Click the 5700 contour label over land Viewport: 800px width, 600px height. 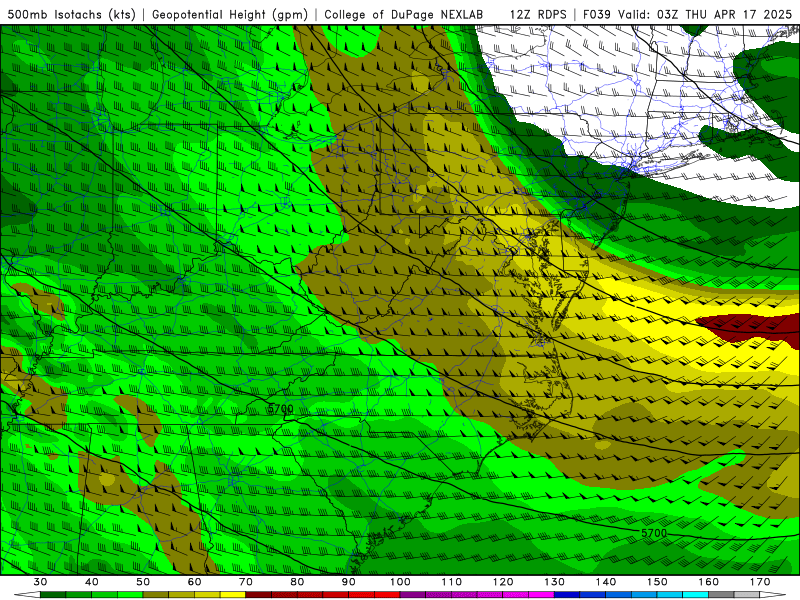click(x=280, y=409)
